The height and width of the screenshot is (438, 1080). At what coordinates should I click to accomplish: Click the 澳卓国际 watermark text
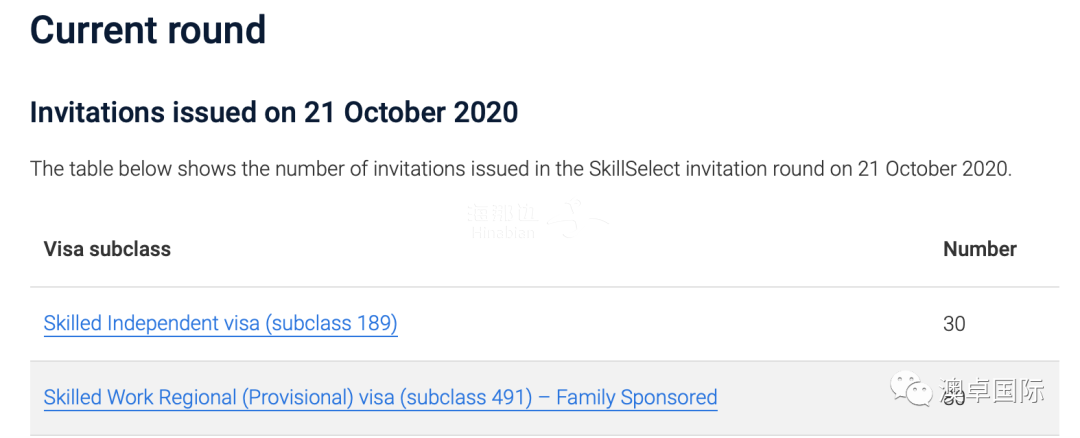click(990, 390)
